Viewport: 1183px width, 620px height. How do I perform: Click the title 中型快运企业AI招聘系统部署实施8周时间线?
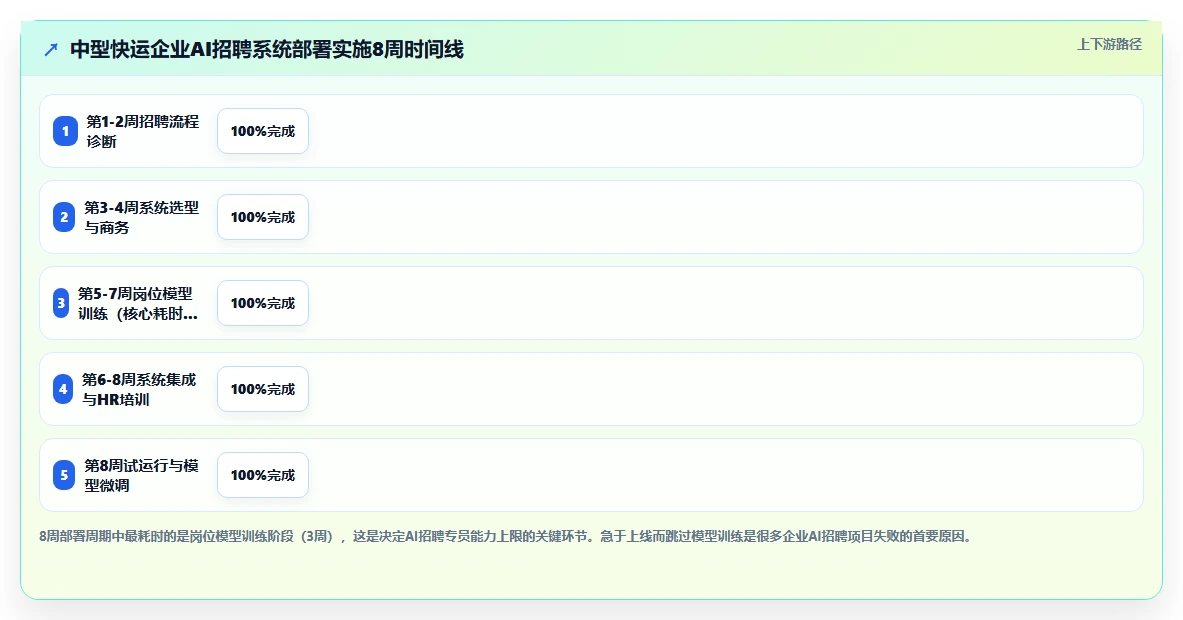tap(267, 50)
